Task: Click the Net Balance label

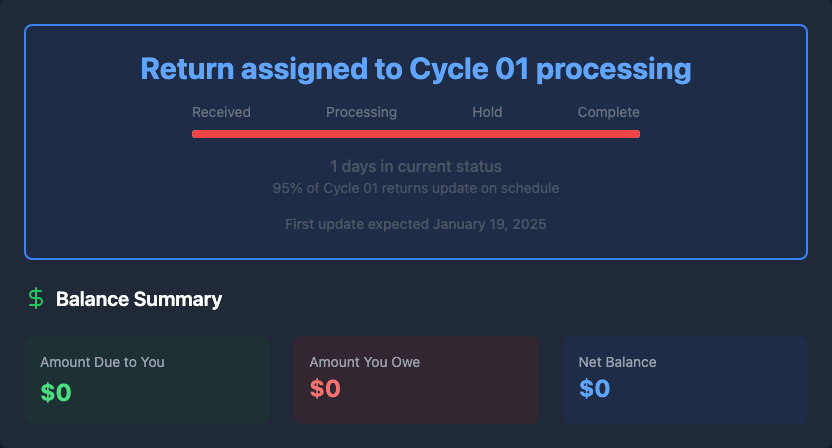Action: [617, 362]
